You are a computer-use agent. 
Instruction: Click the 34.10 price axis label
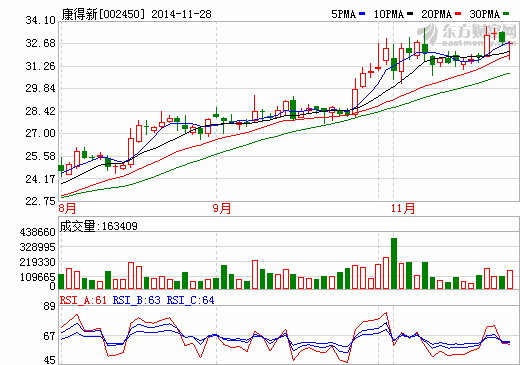tap(40, 21)
